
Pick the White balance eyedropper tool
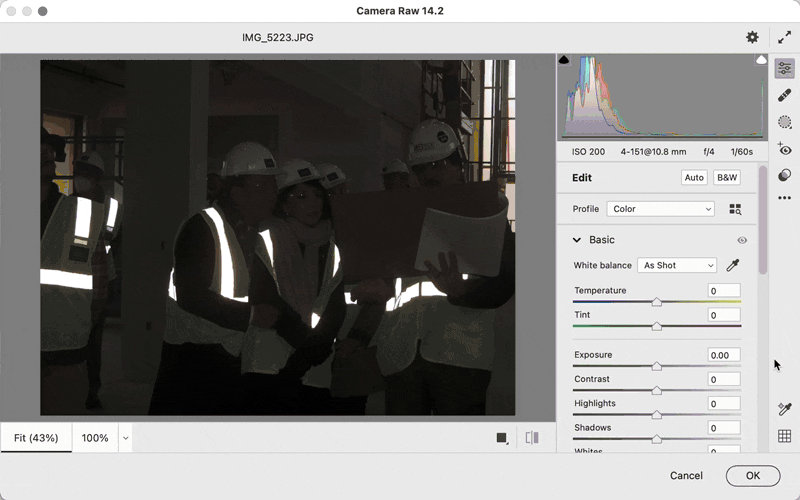tap(733, 265)
